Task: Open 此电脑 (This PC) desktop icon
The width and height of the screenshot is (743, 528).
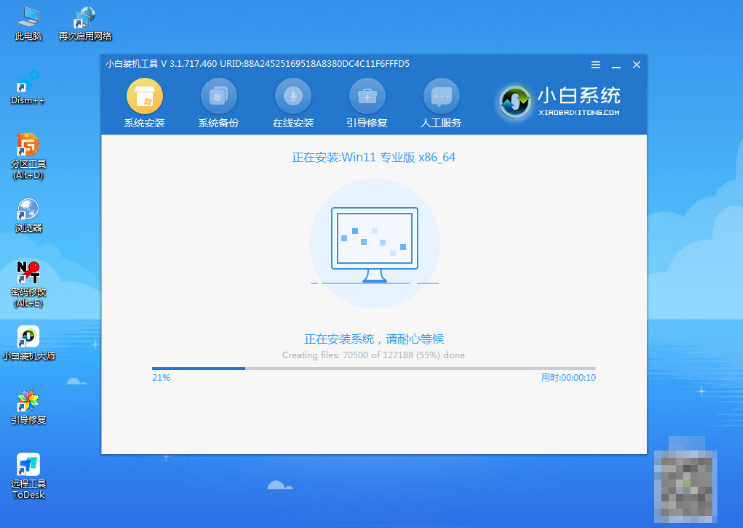Action: tap(28, 22)
